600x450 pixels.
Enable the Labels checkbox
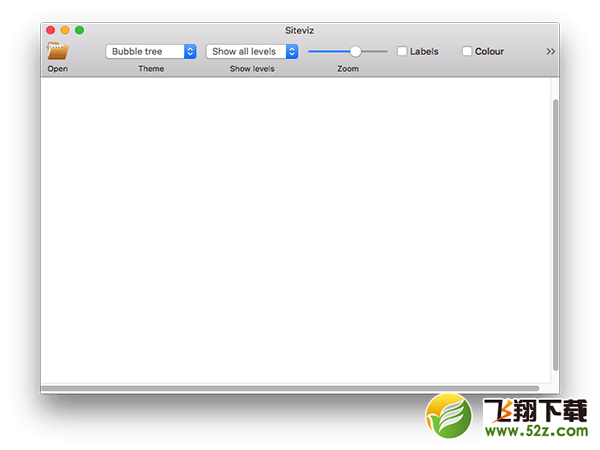(x=402, y=51)
